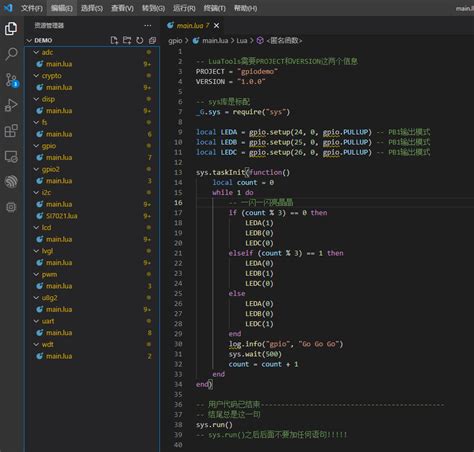Create a new folder in DEMO
Image resolution: width=474 pixels, height=452 pixels.
[x=127, y=40]
